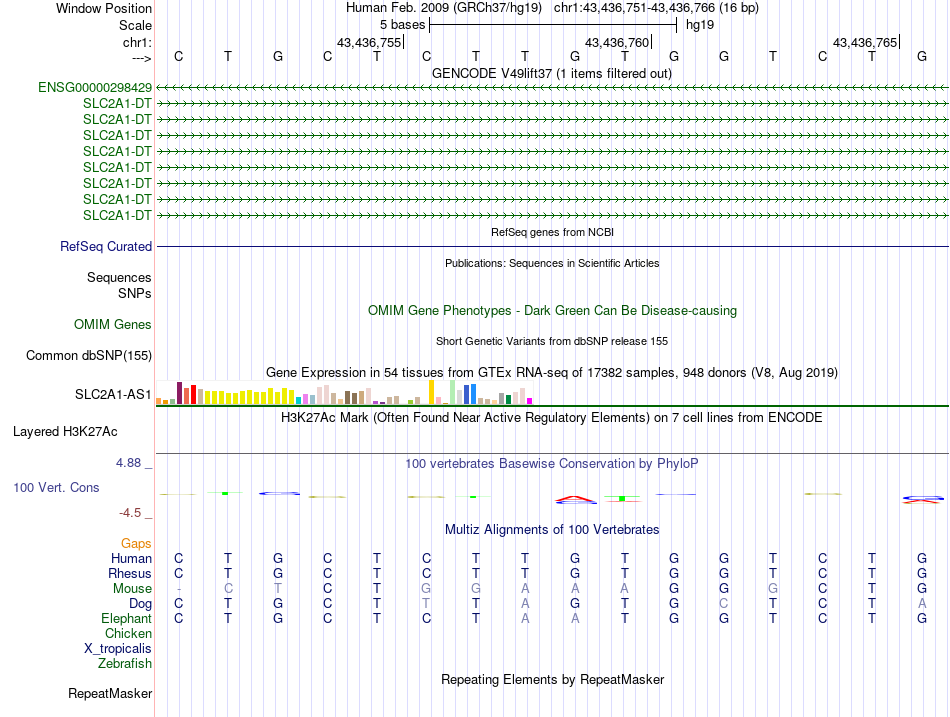Click 100 vertebrates Basewise Conservation title
950x717 pixels.
click(x=552, y=464)
